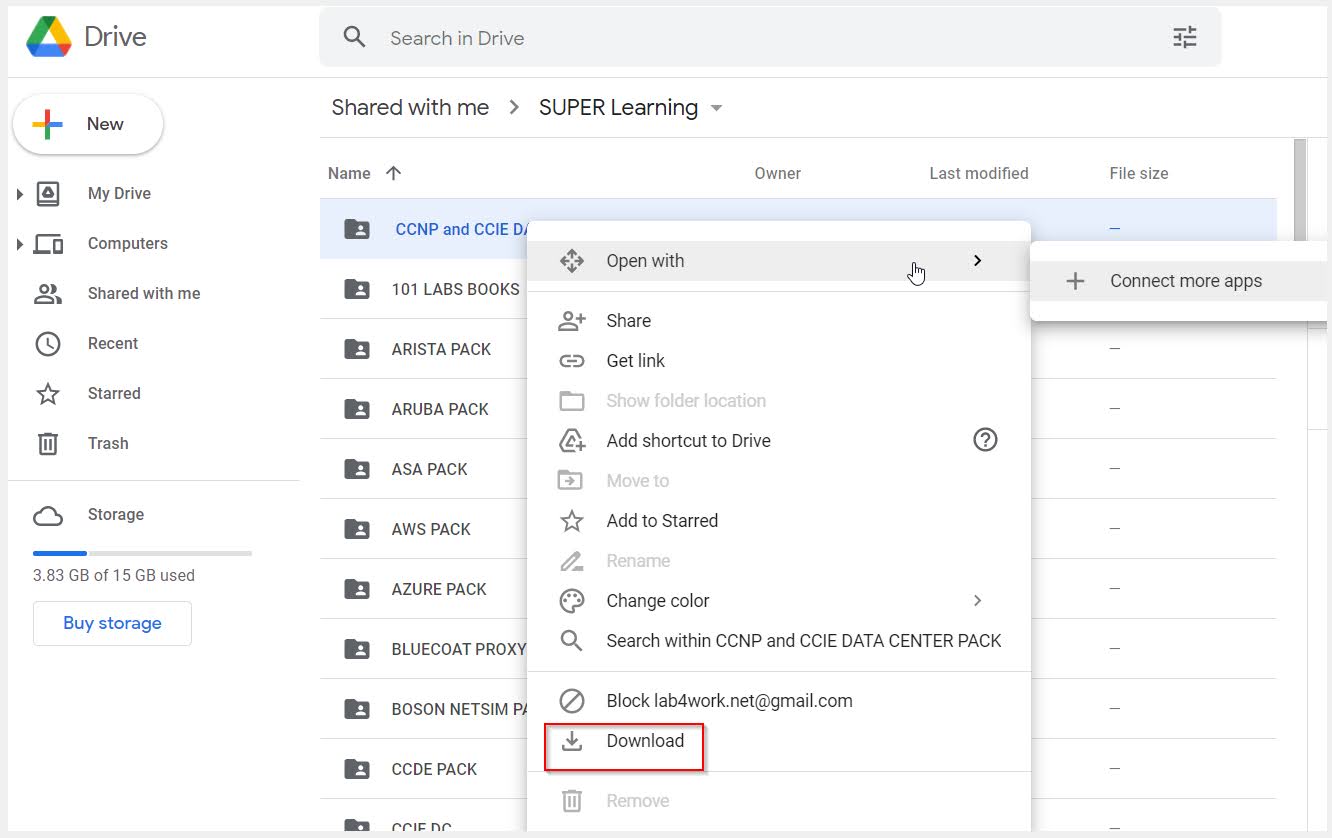Click the Add to Starred star icon

[x=572, y=521]
